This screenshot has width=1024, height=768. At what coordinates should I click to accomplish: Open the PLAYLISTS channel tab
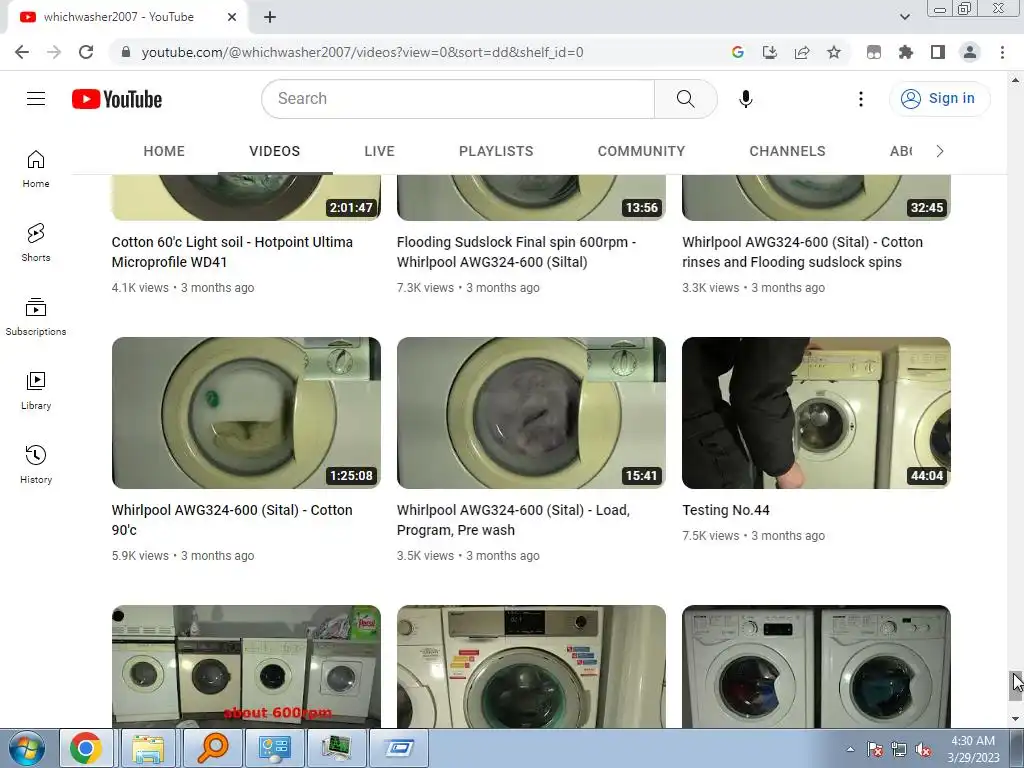pos(496,152)
